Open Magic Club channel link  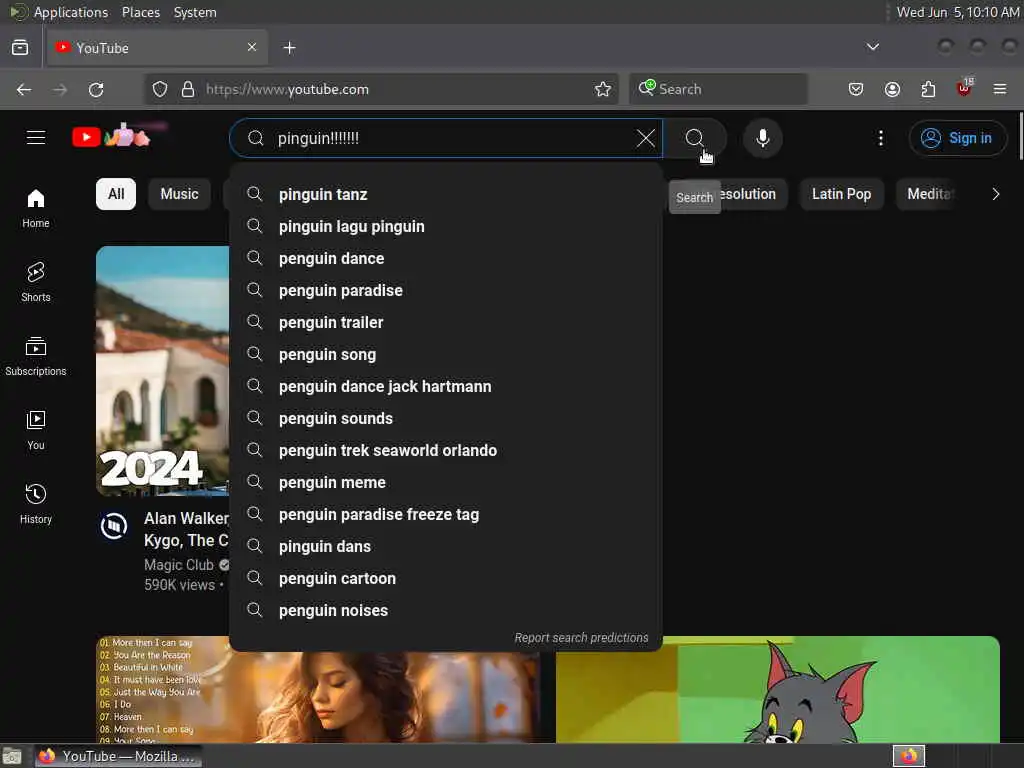pos(179,565)
